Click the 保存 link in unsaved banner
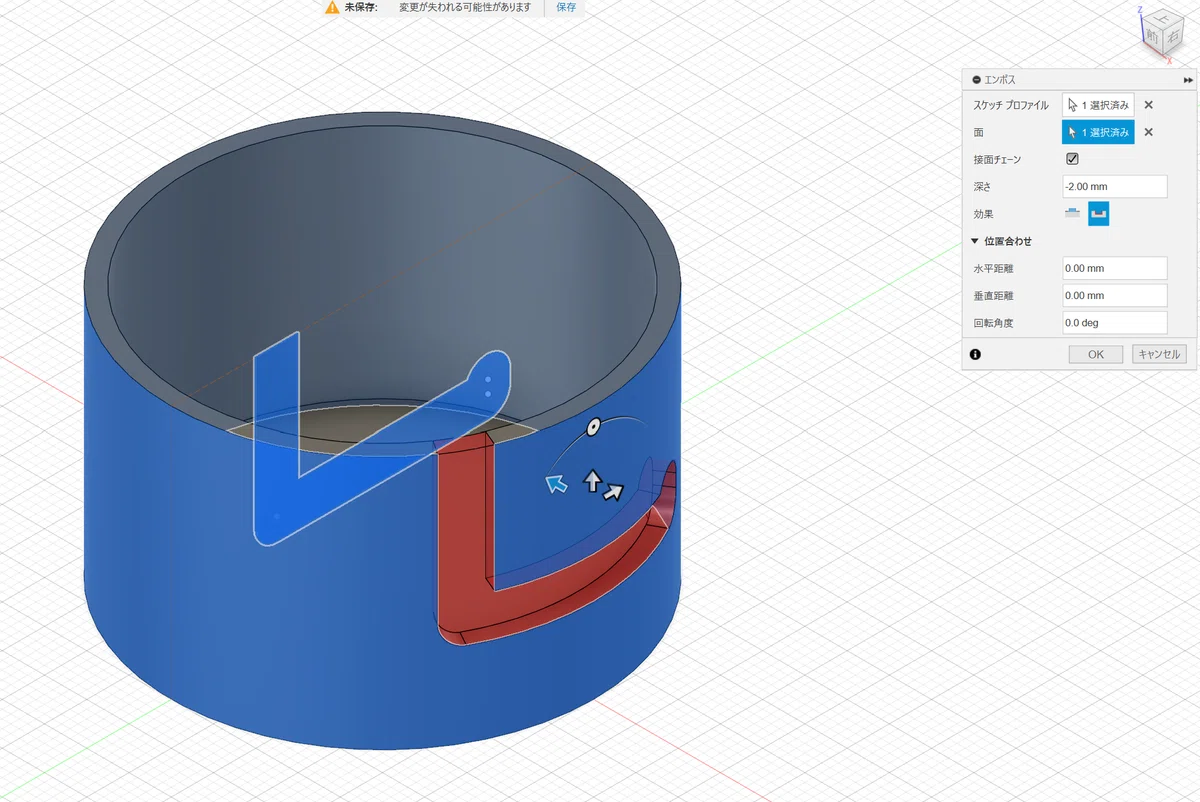Screen dimensions: 1200x802 click(x=566, y=7)
